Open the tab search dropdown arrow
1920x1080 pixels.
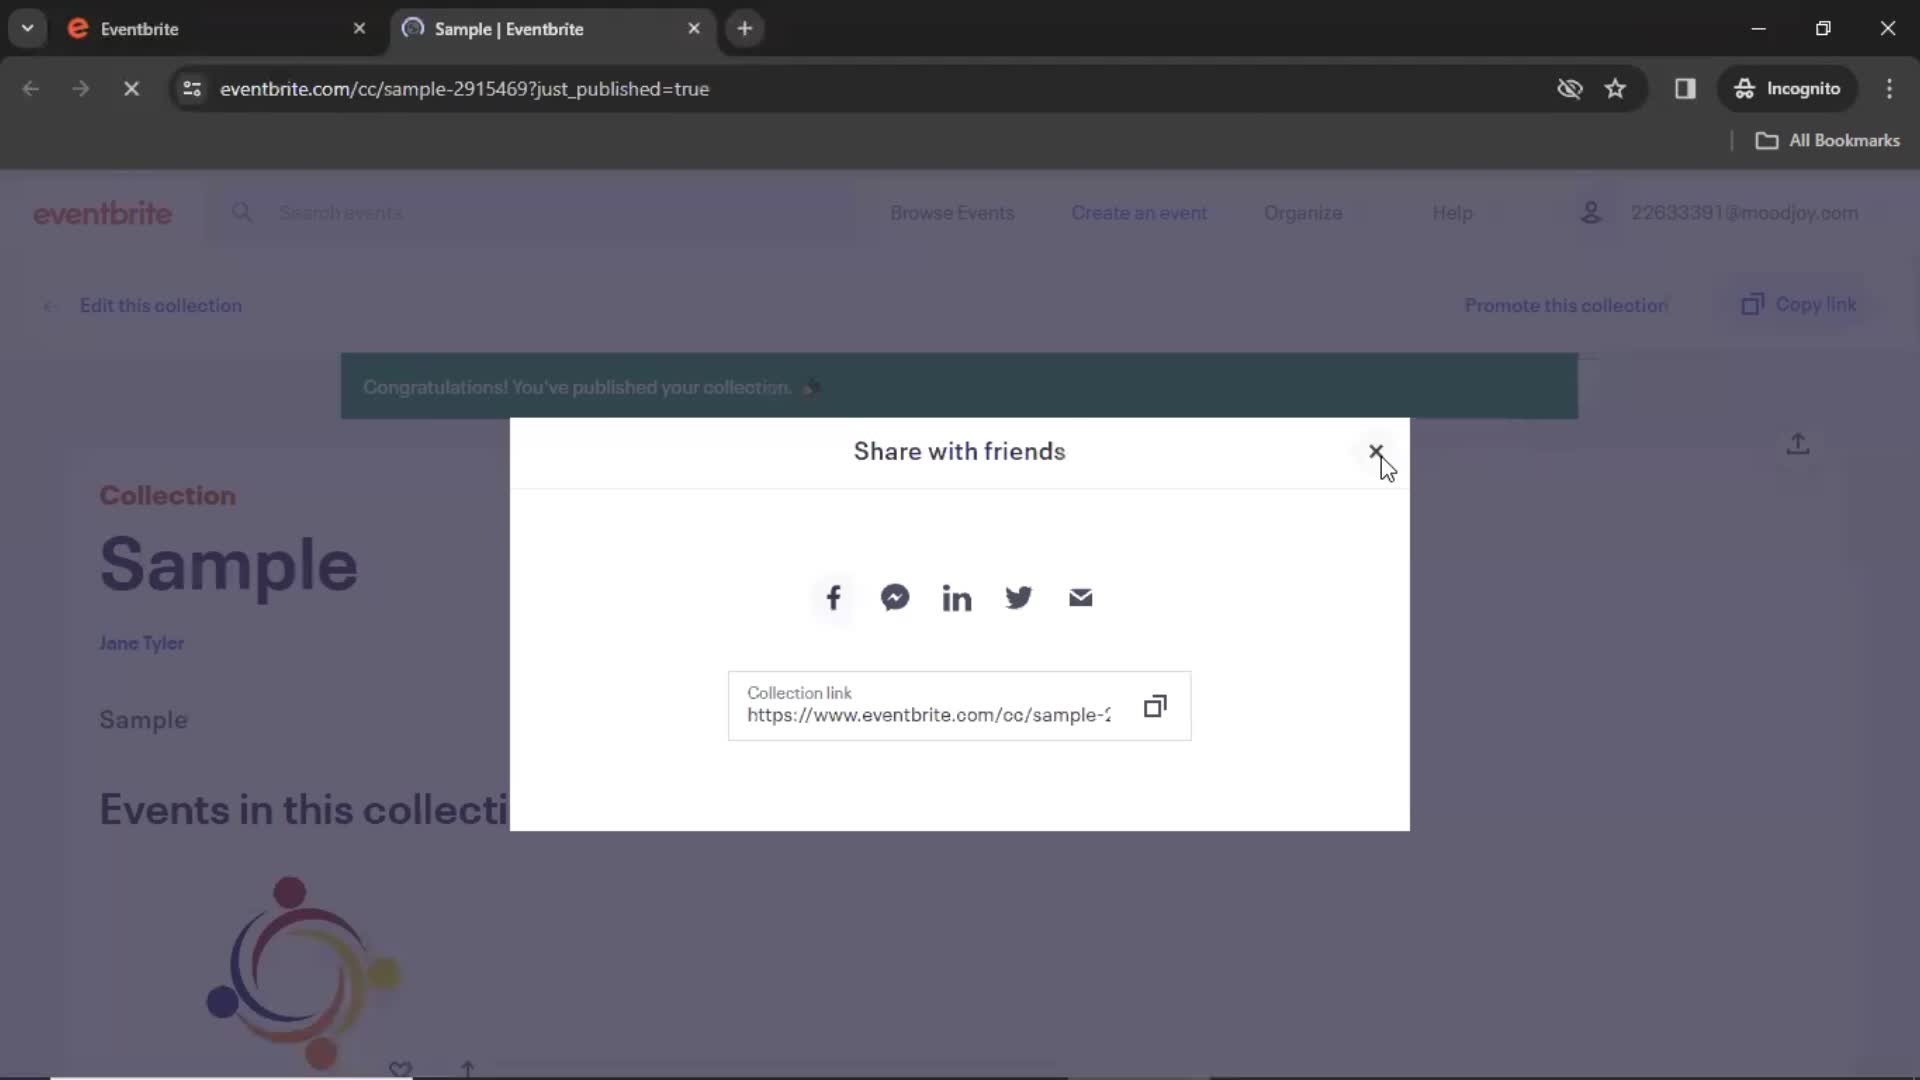(x=27, y=29)
